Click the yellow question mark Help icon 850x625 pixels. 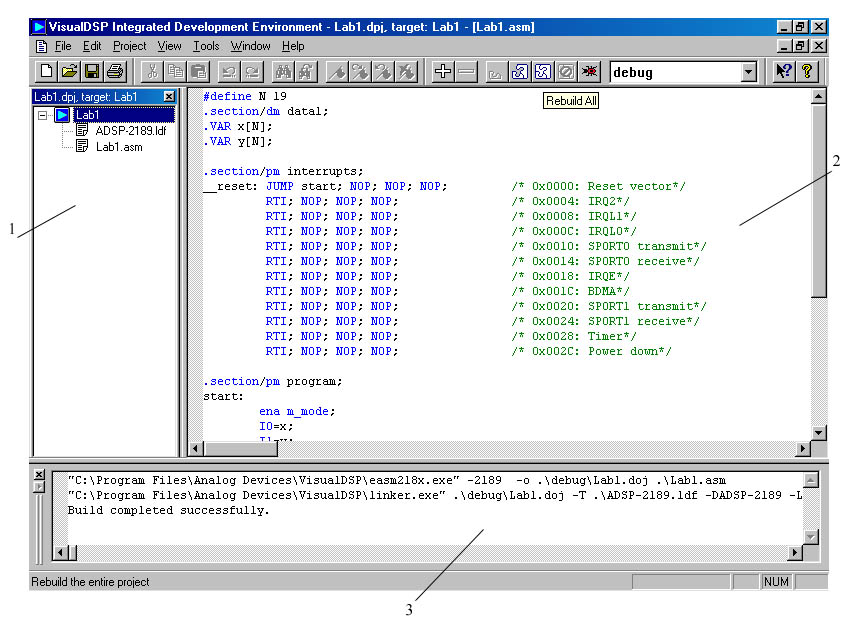click(807, 72)
